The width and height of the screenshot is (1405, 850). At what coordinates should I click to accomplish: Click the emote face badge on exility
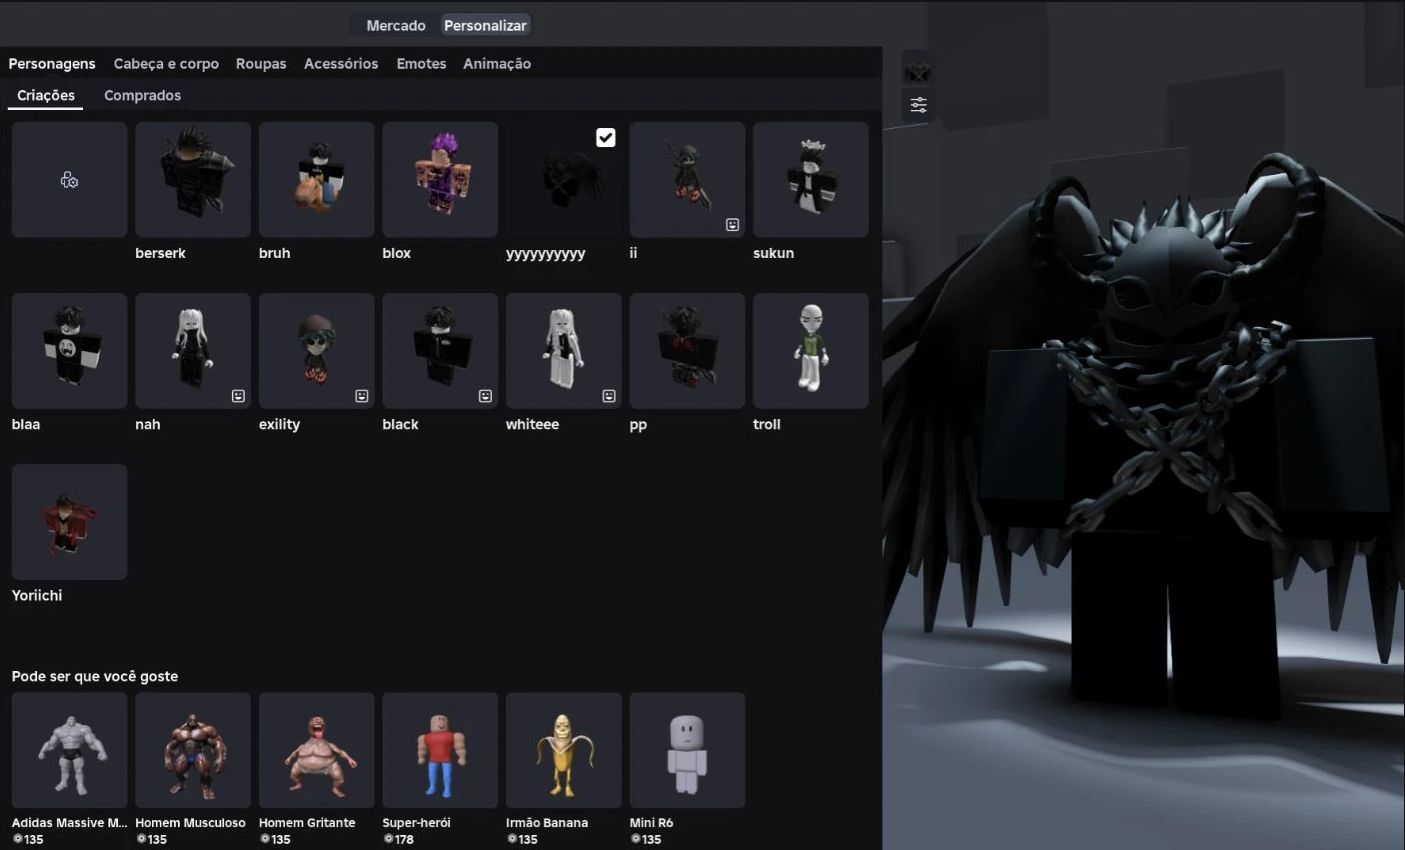[x=362, y=396]
